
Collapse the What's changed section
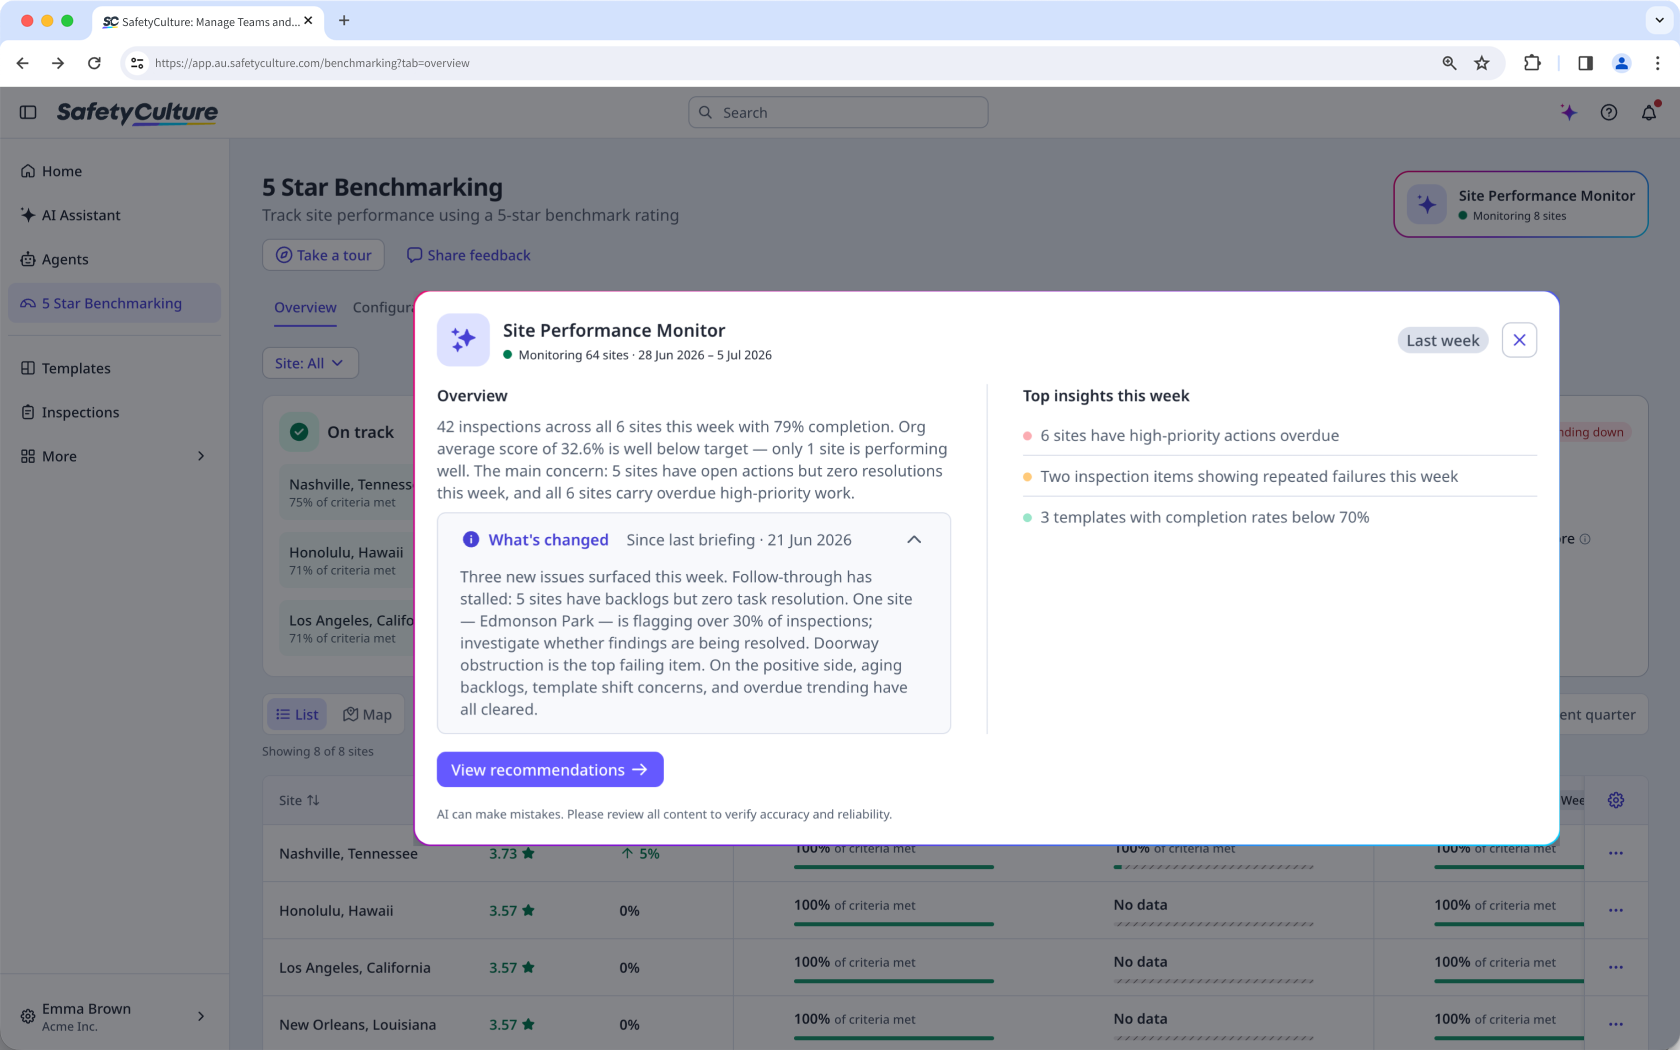914,539
